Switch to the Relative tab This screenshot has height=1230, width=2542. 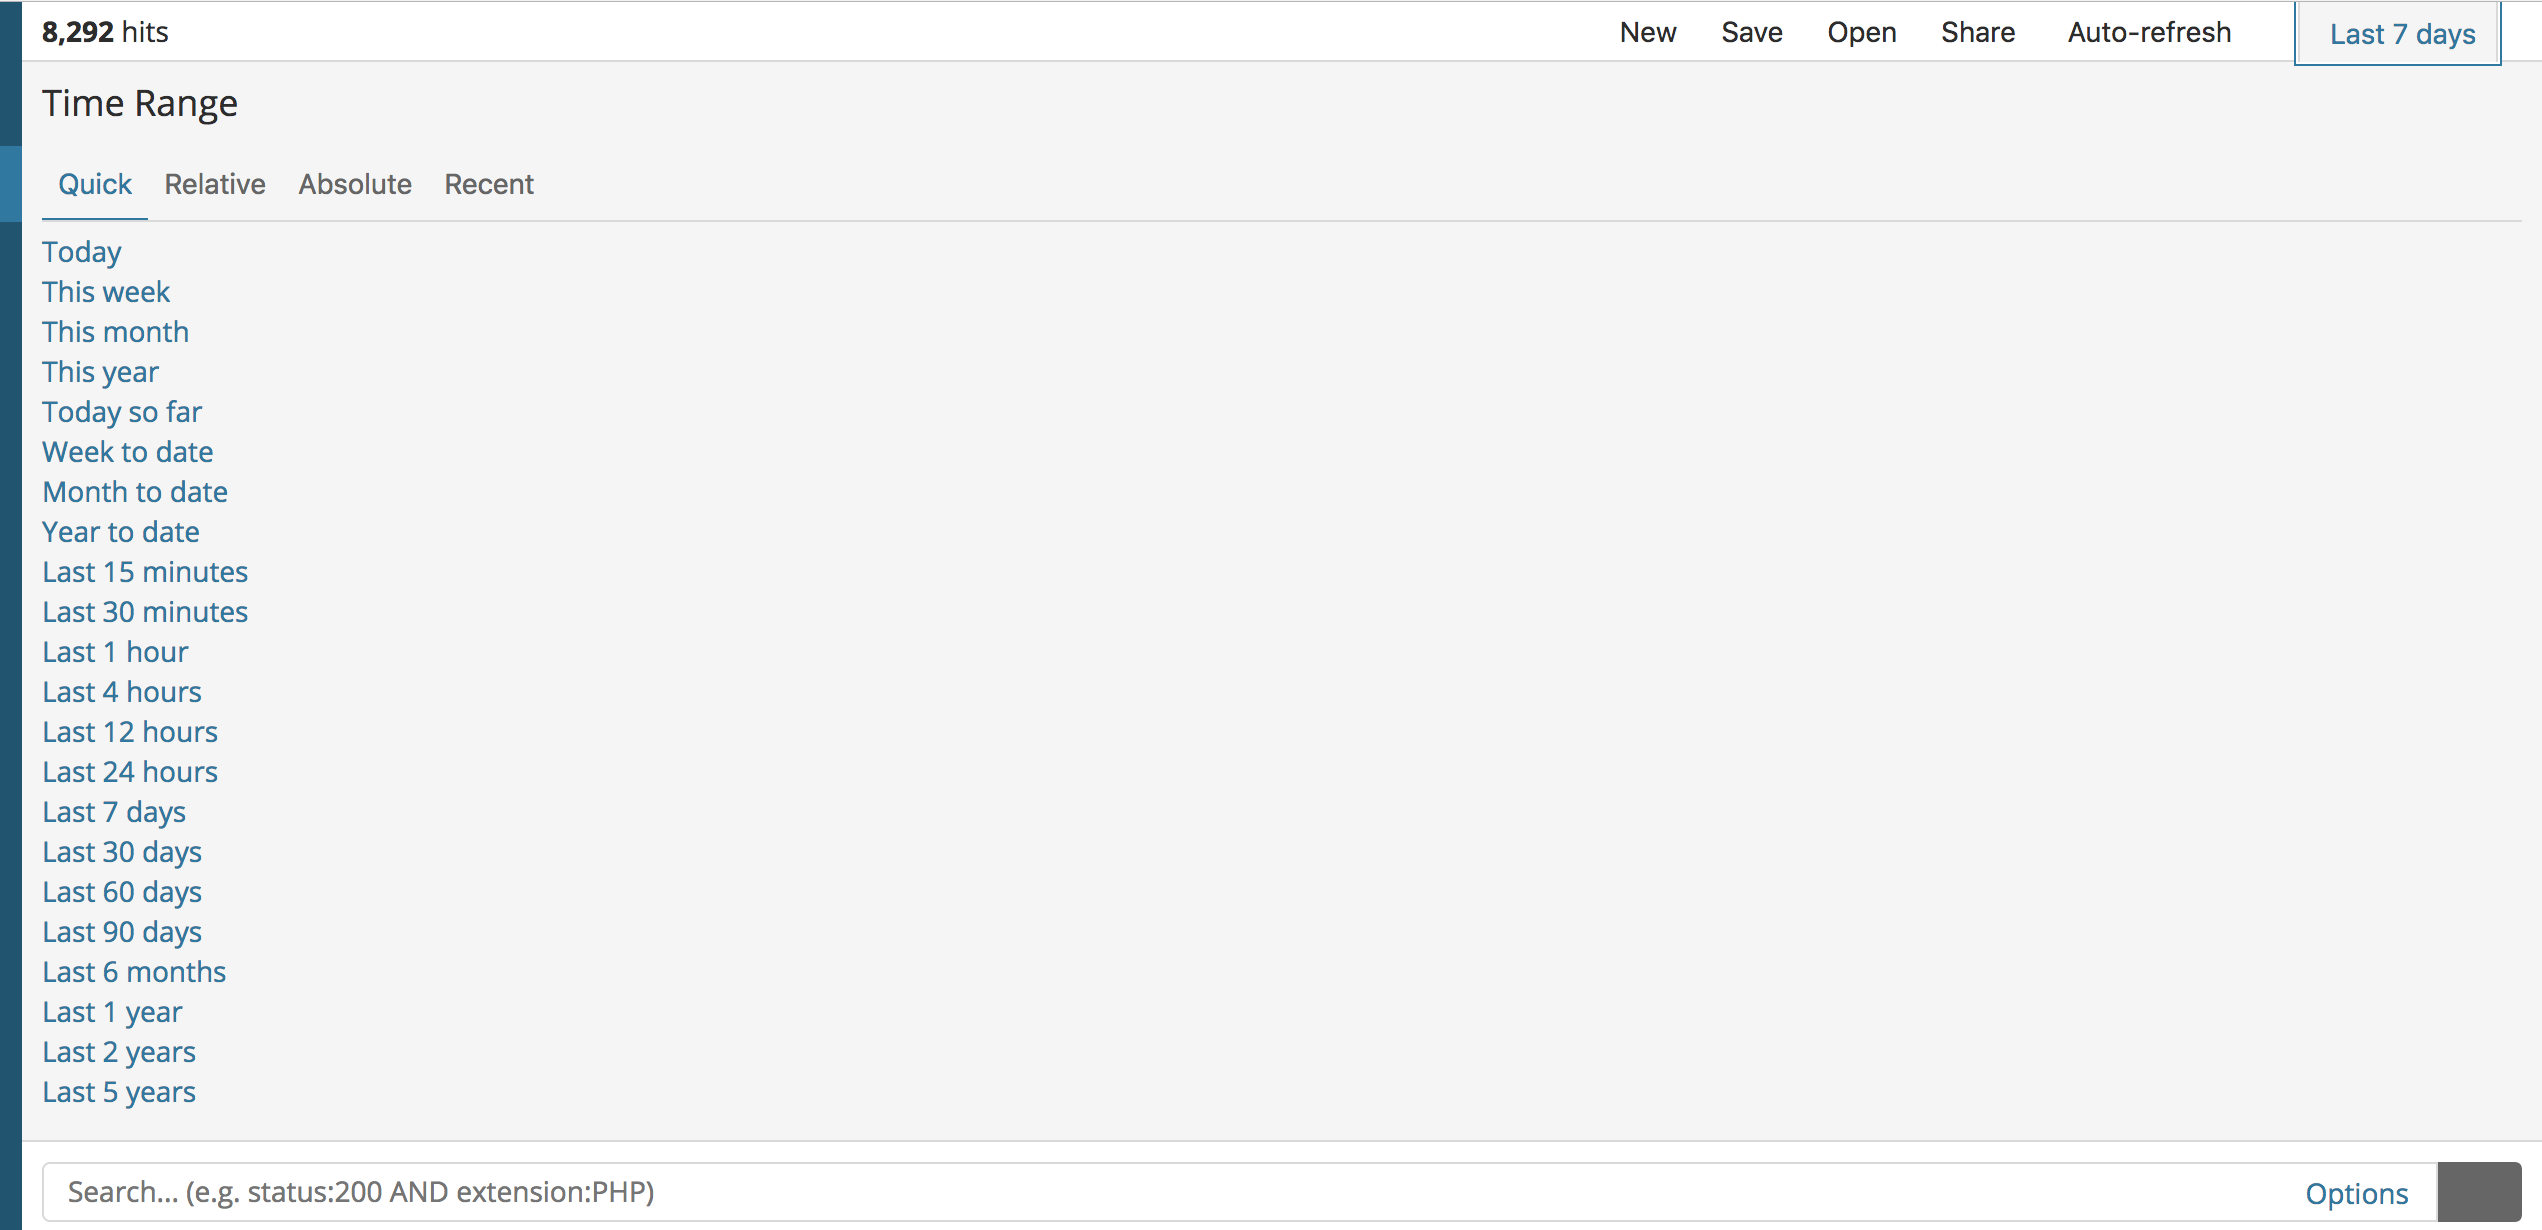[215, 184]
